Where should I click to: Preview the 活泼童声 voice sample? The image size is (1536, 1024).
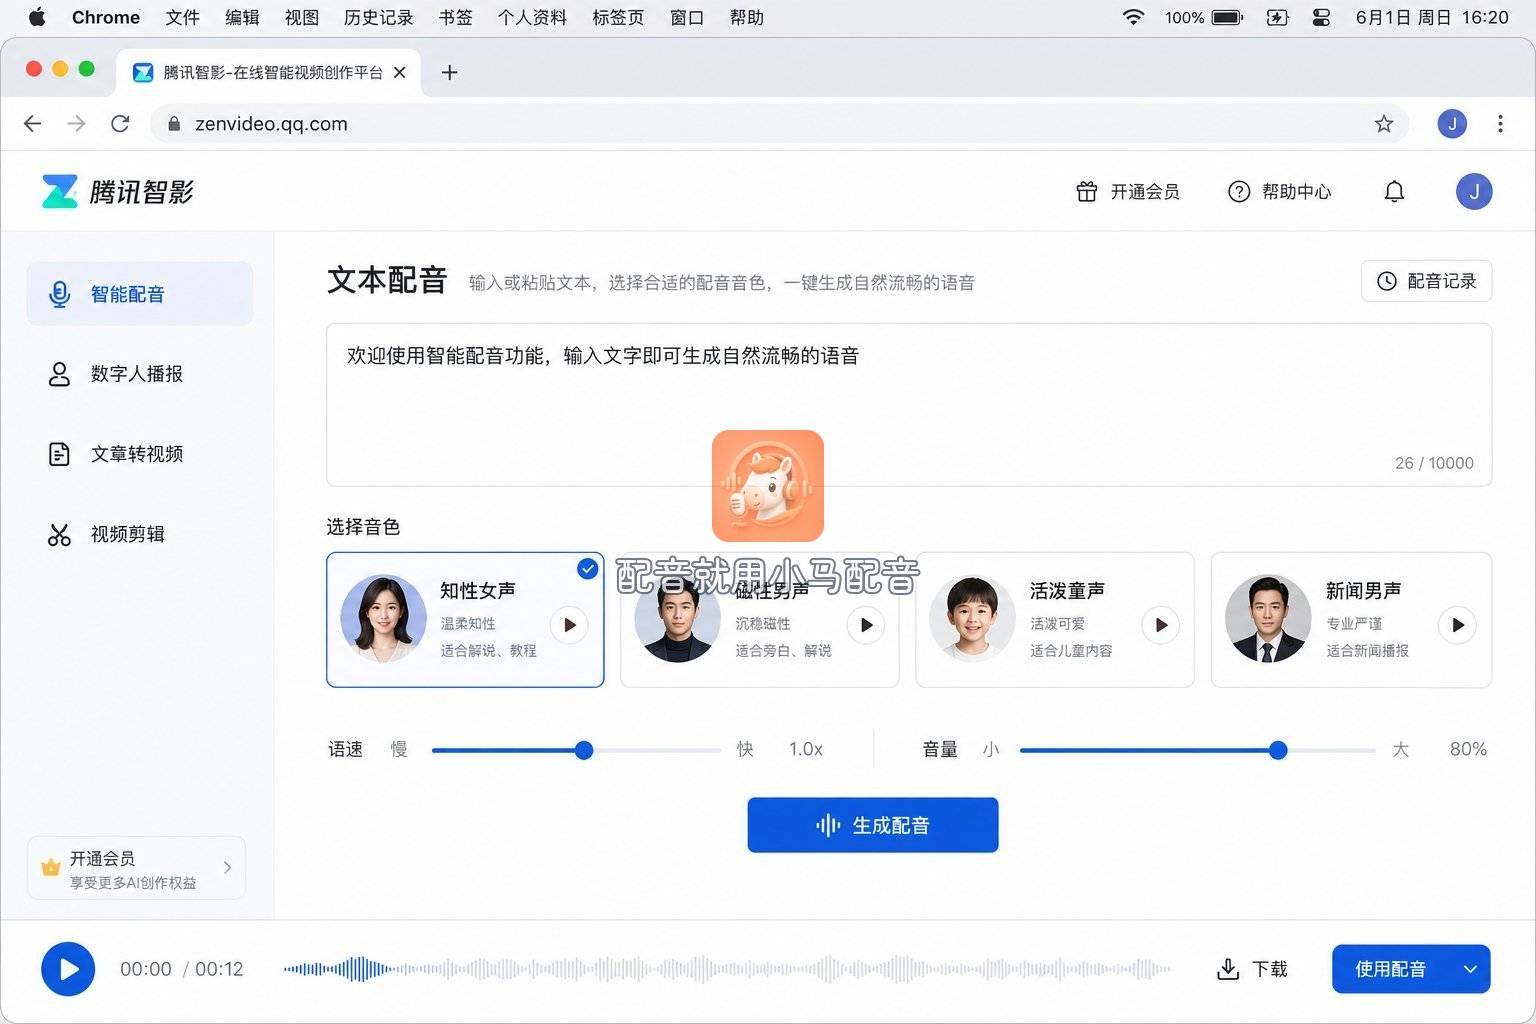pyautogui.click(x=1161, y=625)
